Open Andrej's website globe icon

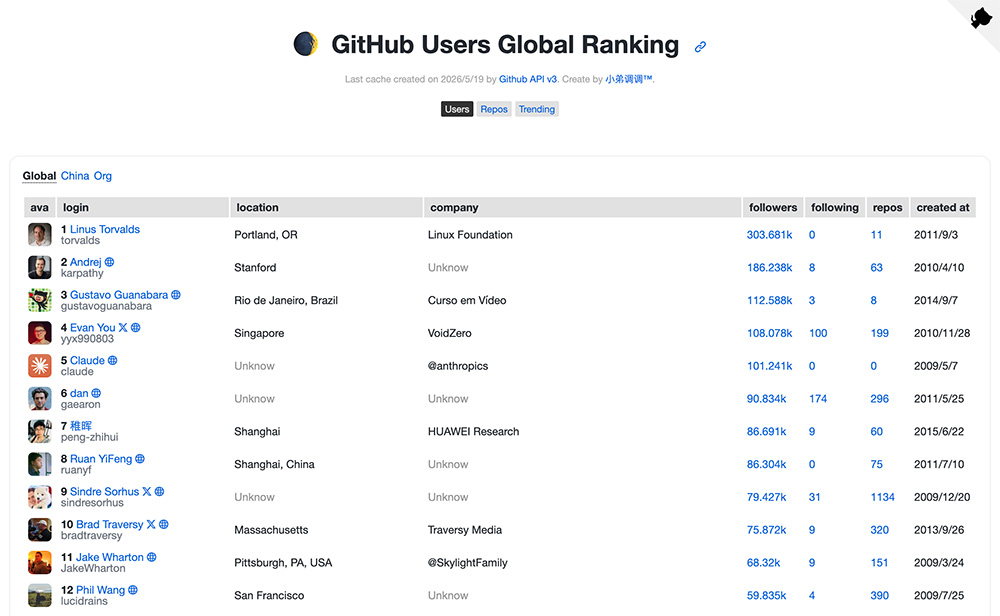[x=110, y=262]
